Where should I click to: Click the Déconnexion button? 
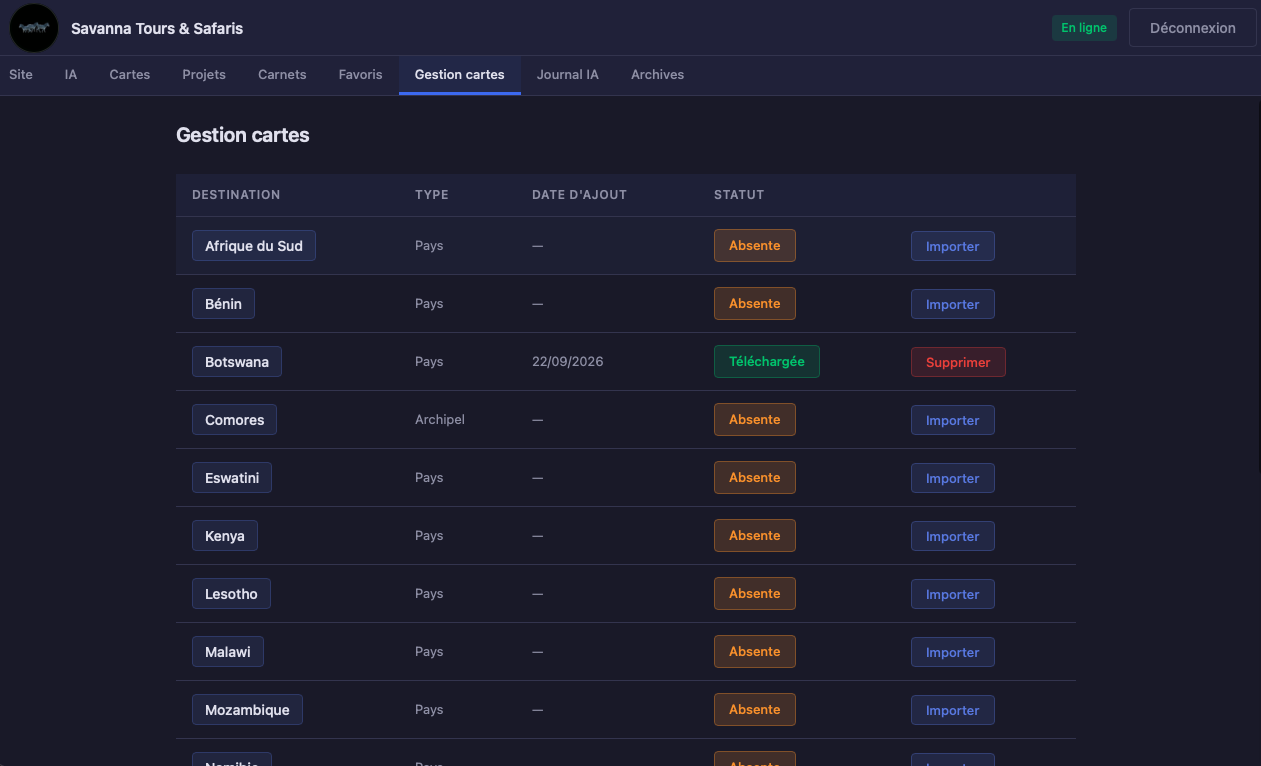(1192, 28)
